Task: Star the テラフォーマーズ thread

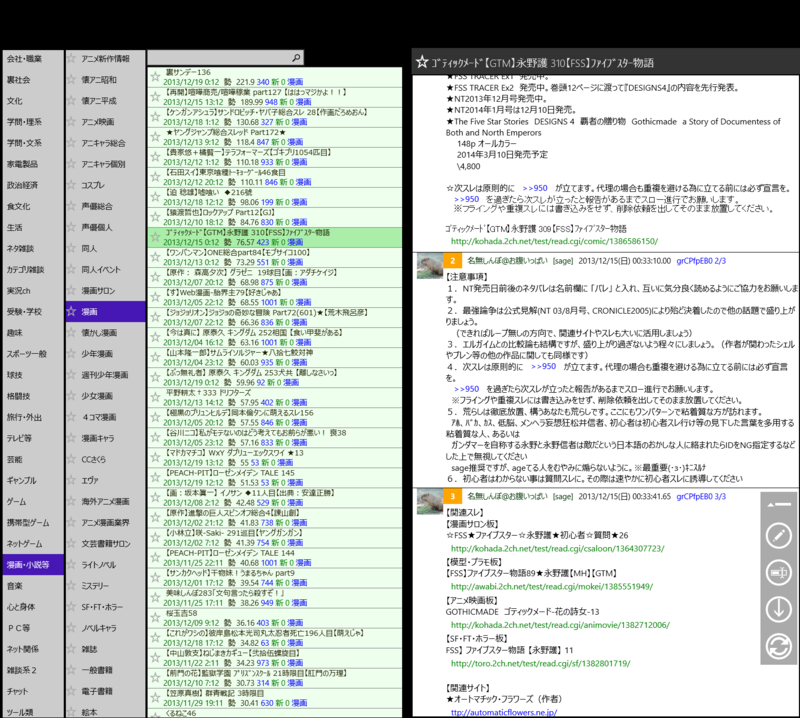Action: (155, 157)
